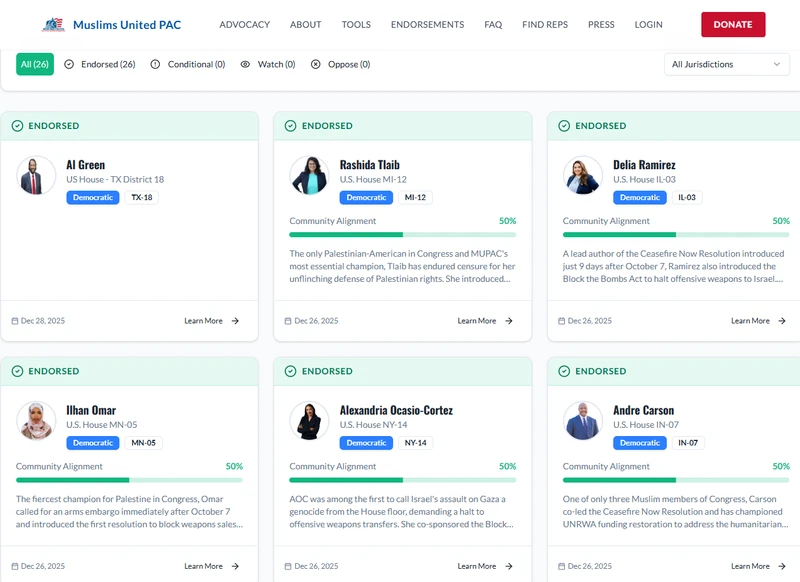Filter by Oppose (0)
The image size is (800, 582).
tap(340, 64)
